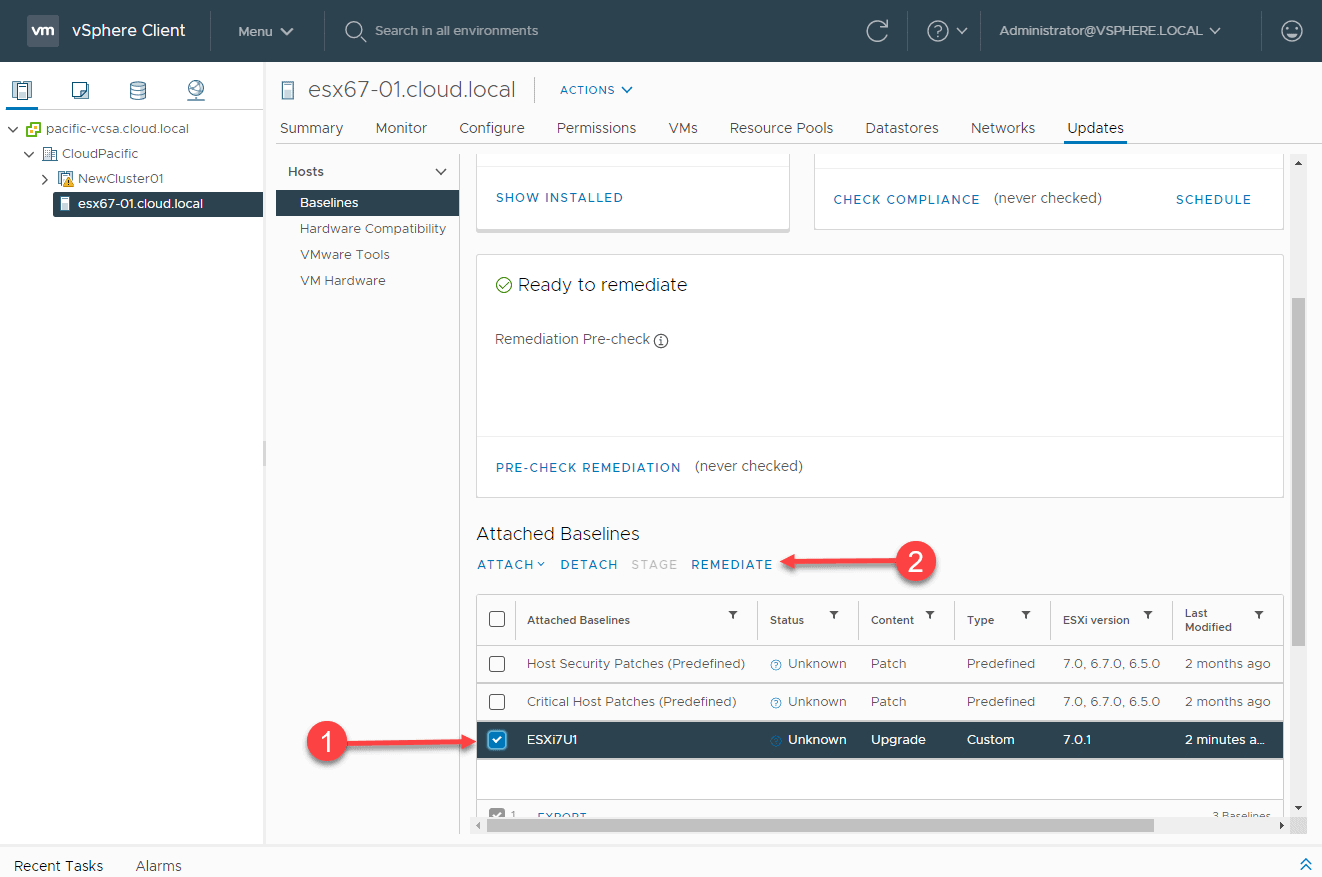Click the smiley feedback icon
1322x877 pixels.
tap(1292, 31)
